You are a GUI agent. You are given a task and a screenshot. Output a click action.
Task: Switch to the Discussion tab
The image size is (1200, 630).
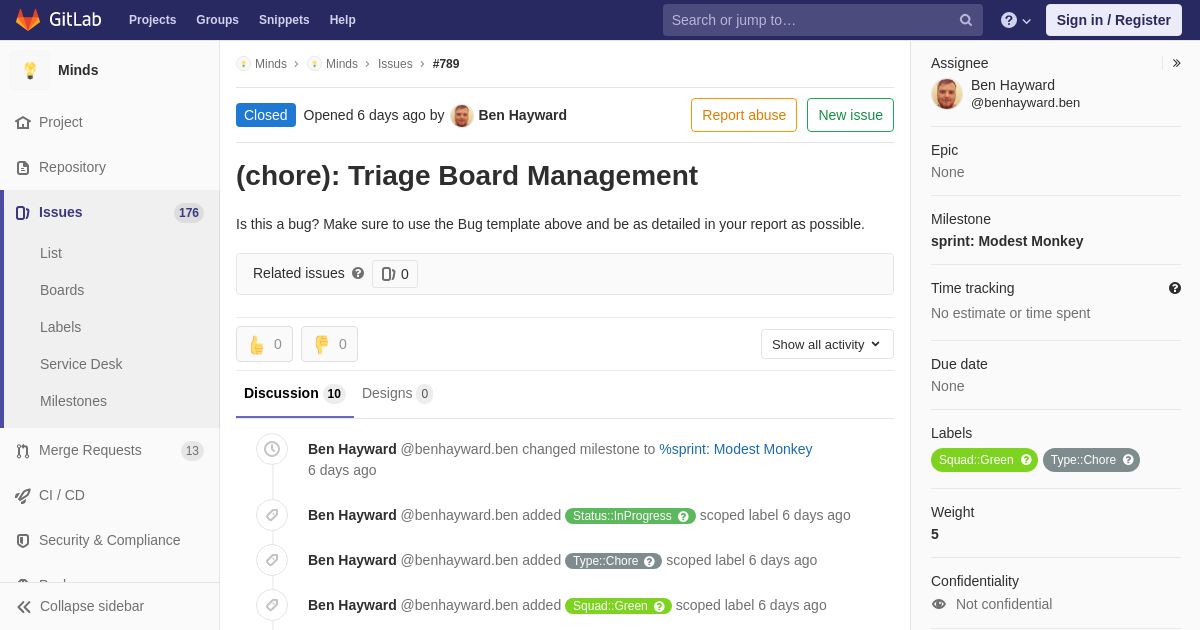pos(295,393)
